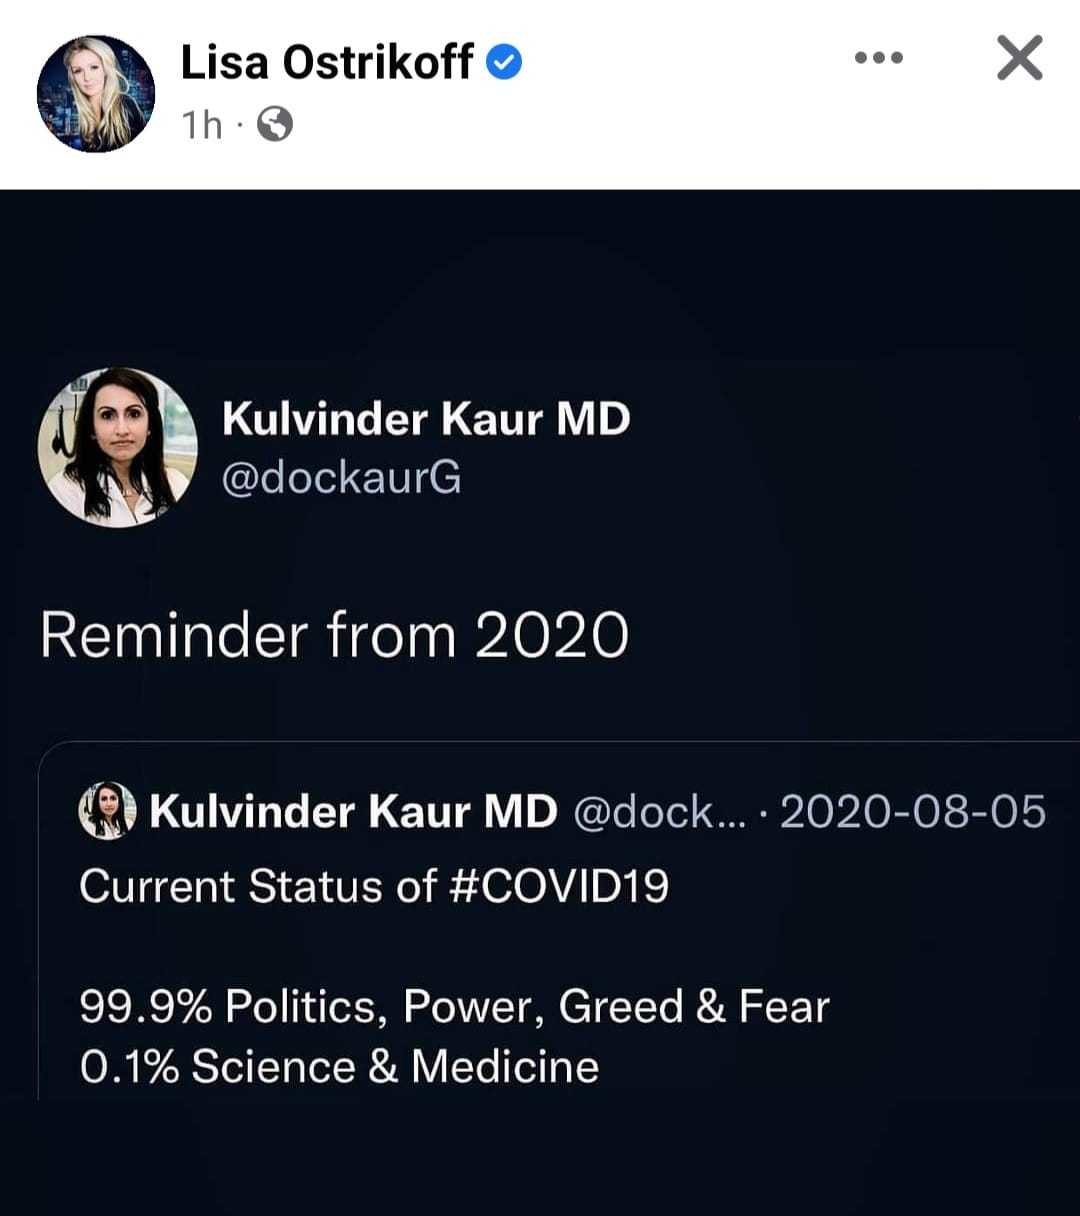Click the blue verified badge
The width and height of the screenshot is (1080, 1216).
[504, 64]
